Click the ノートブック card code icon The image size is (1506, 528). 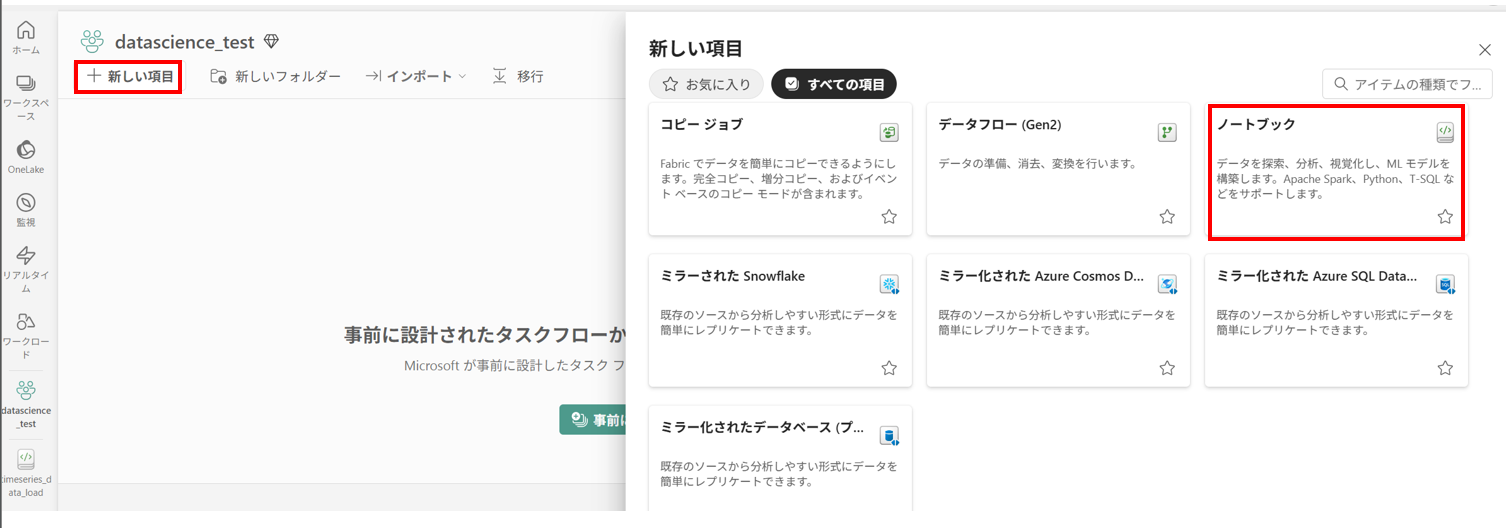click(x=1444, y=132)
